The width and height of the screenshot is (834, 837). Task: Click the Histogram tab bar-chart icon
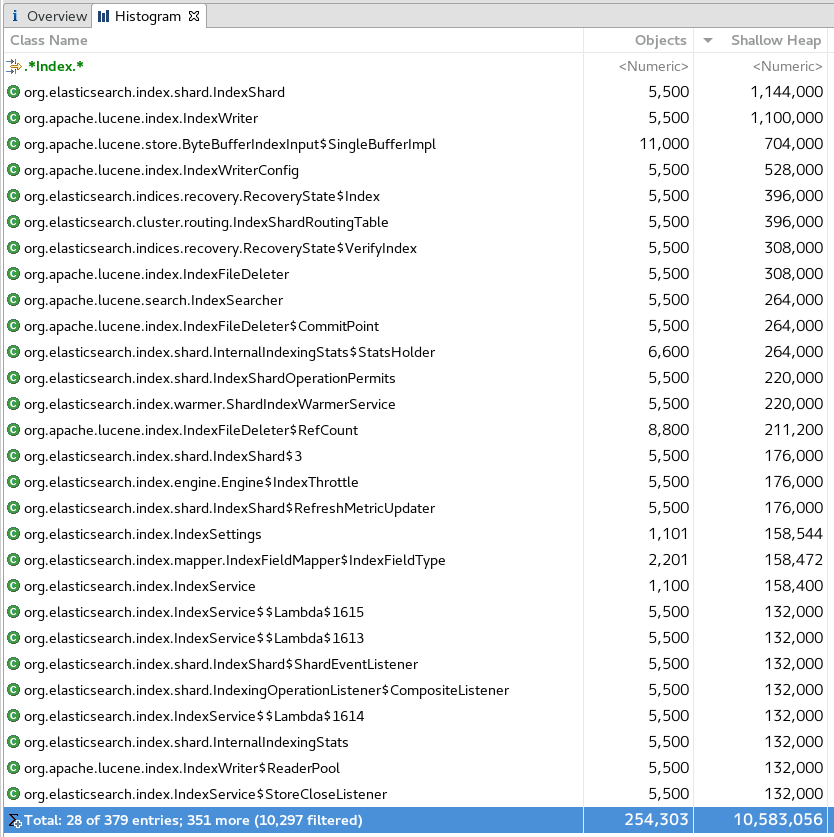coord(104,17)
